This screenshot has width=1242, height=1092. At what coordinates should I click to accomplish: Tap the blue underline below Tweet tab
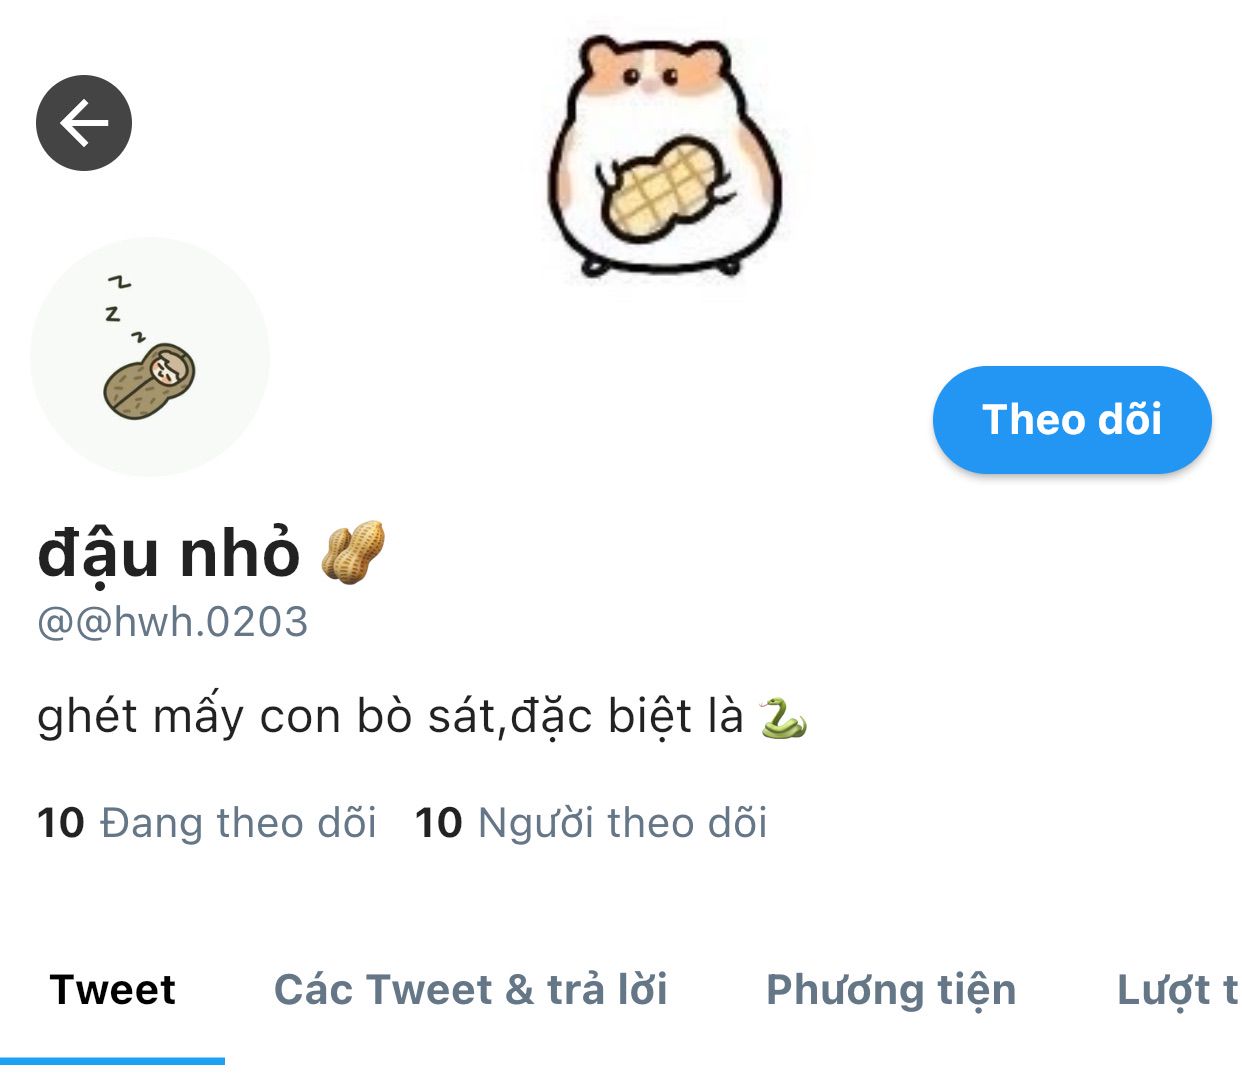click(112, 1061)
